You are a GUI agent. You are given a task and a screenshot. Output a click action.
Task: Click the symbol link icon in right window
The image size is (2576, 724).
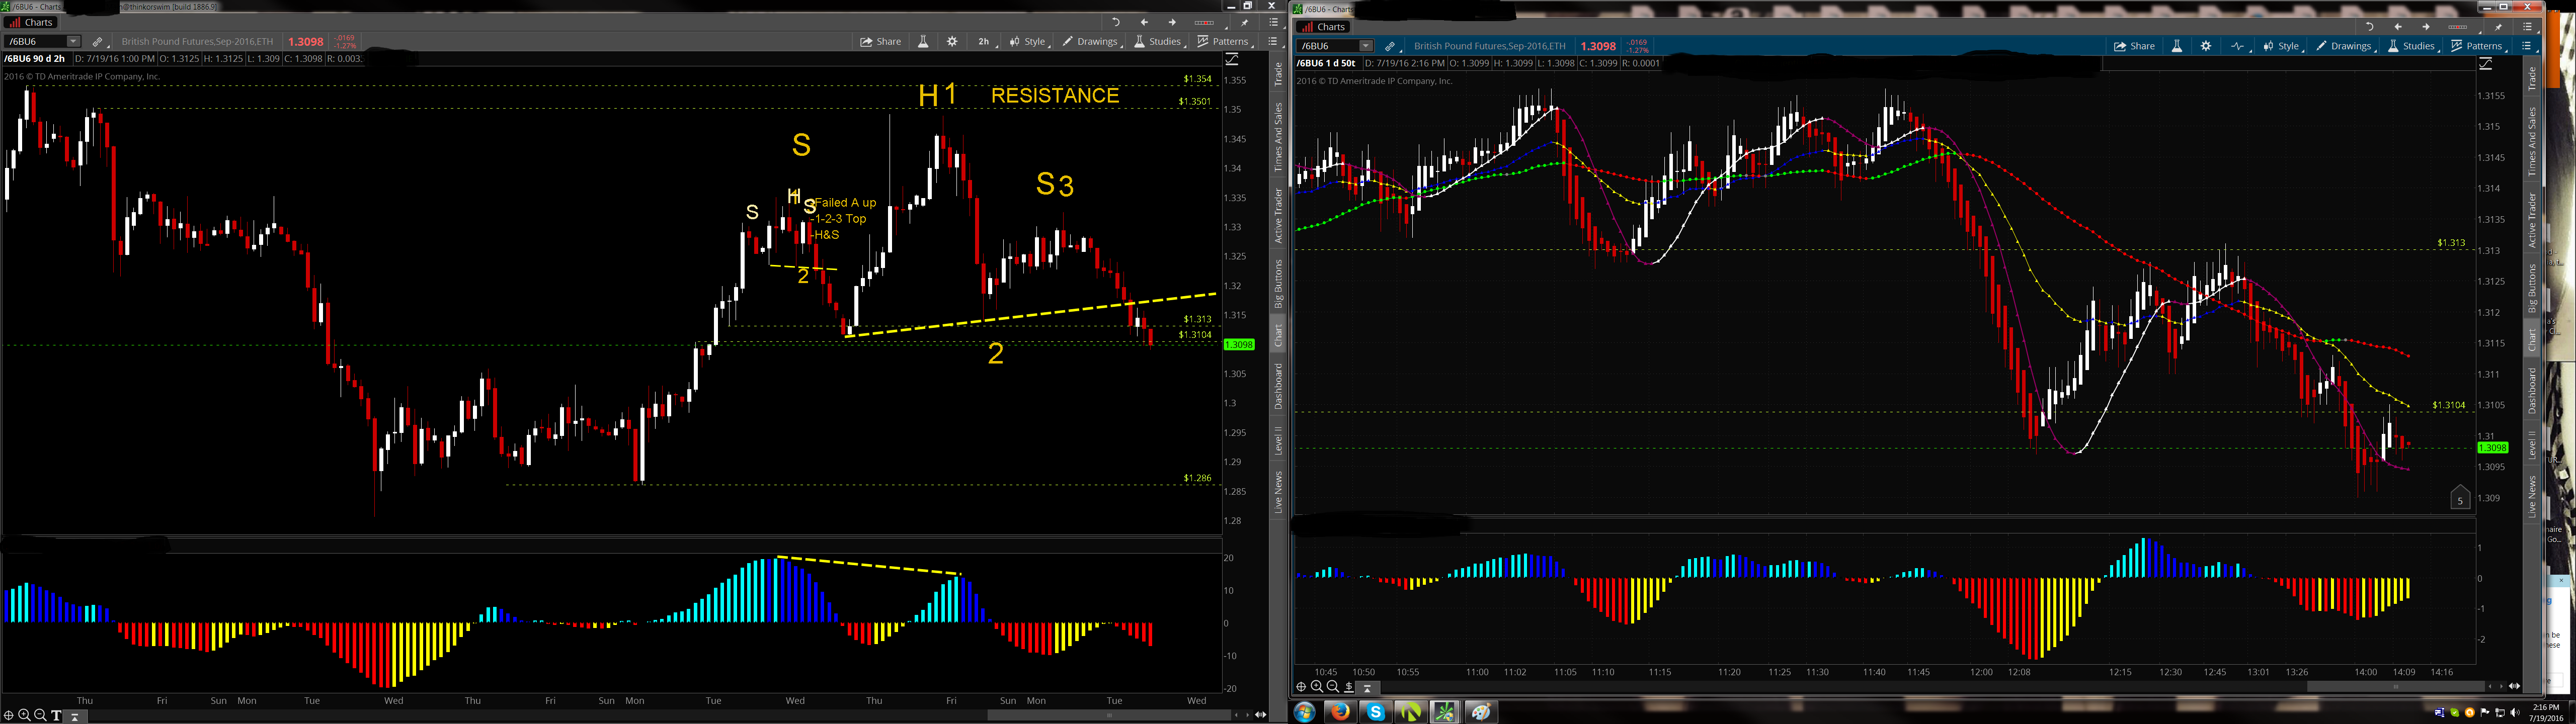(1391, 46)
